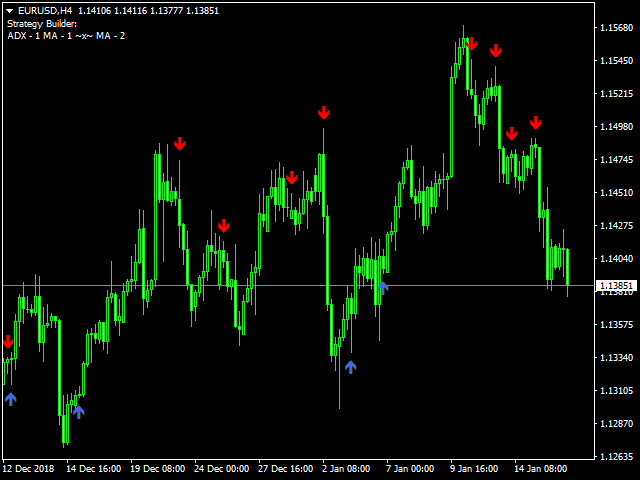Click the 1.12870 price scale label
Screen dimensions: 640x480
[616, 423]
